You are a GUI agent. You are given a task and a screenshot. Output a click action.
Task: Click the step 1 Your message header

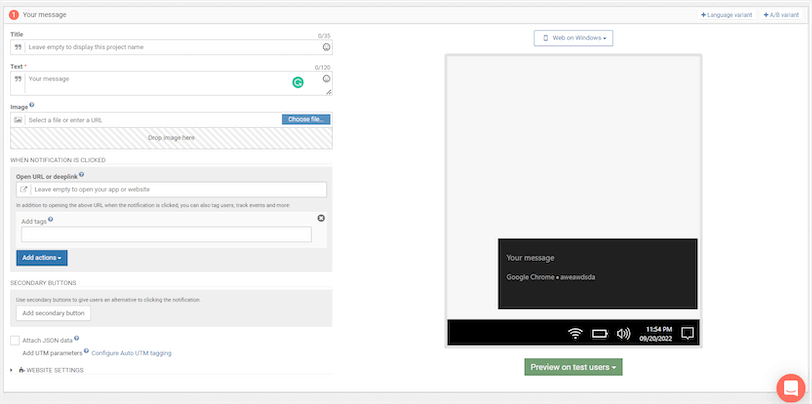(44, 15)
